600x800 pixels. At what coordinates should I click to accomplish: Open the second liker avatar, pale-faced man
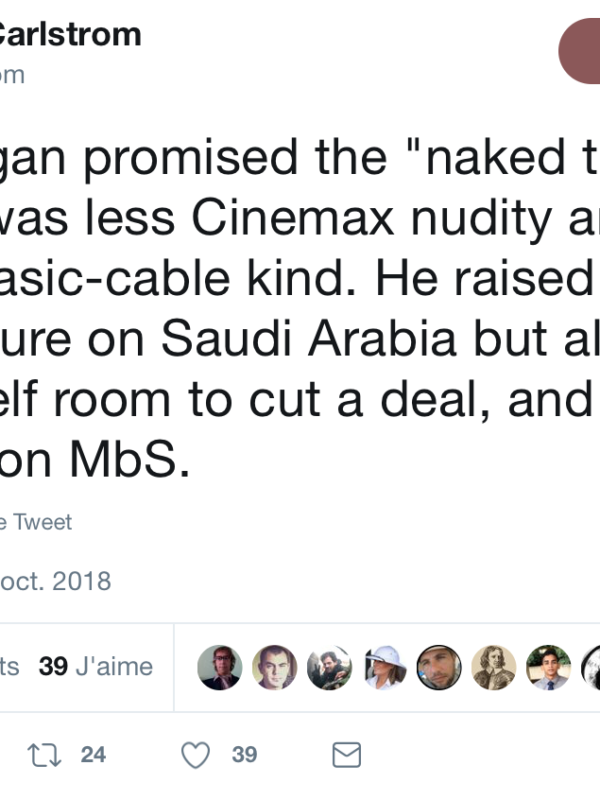click(x=275, y=667)
